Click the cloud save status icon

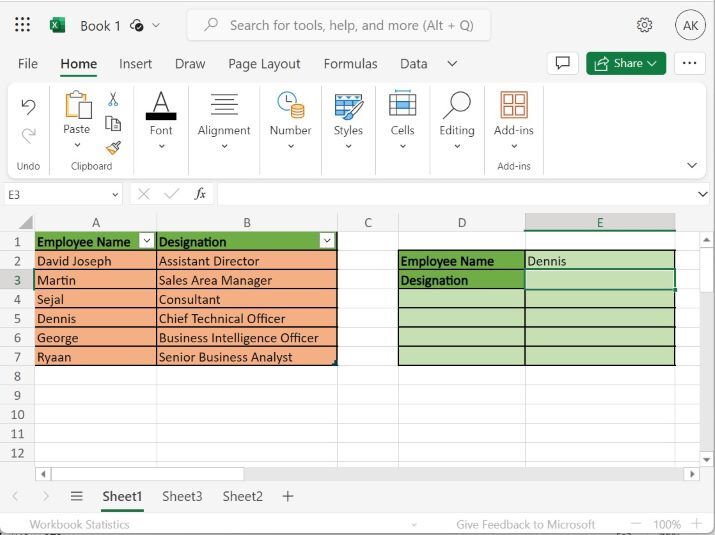coord(137,26)
